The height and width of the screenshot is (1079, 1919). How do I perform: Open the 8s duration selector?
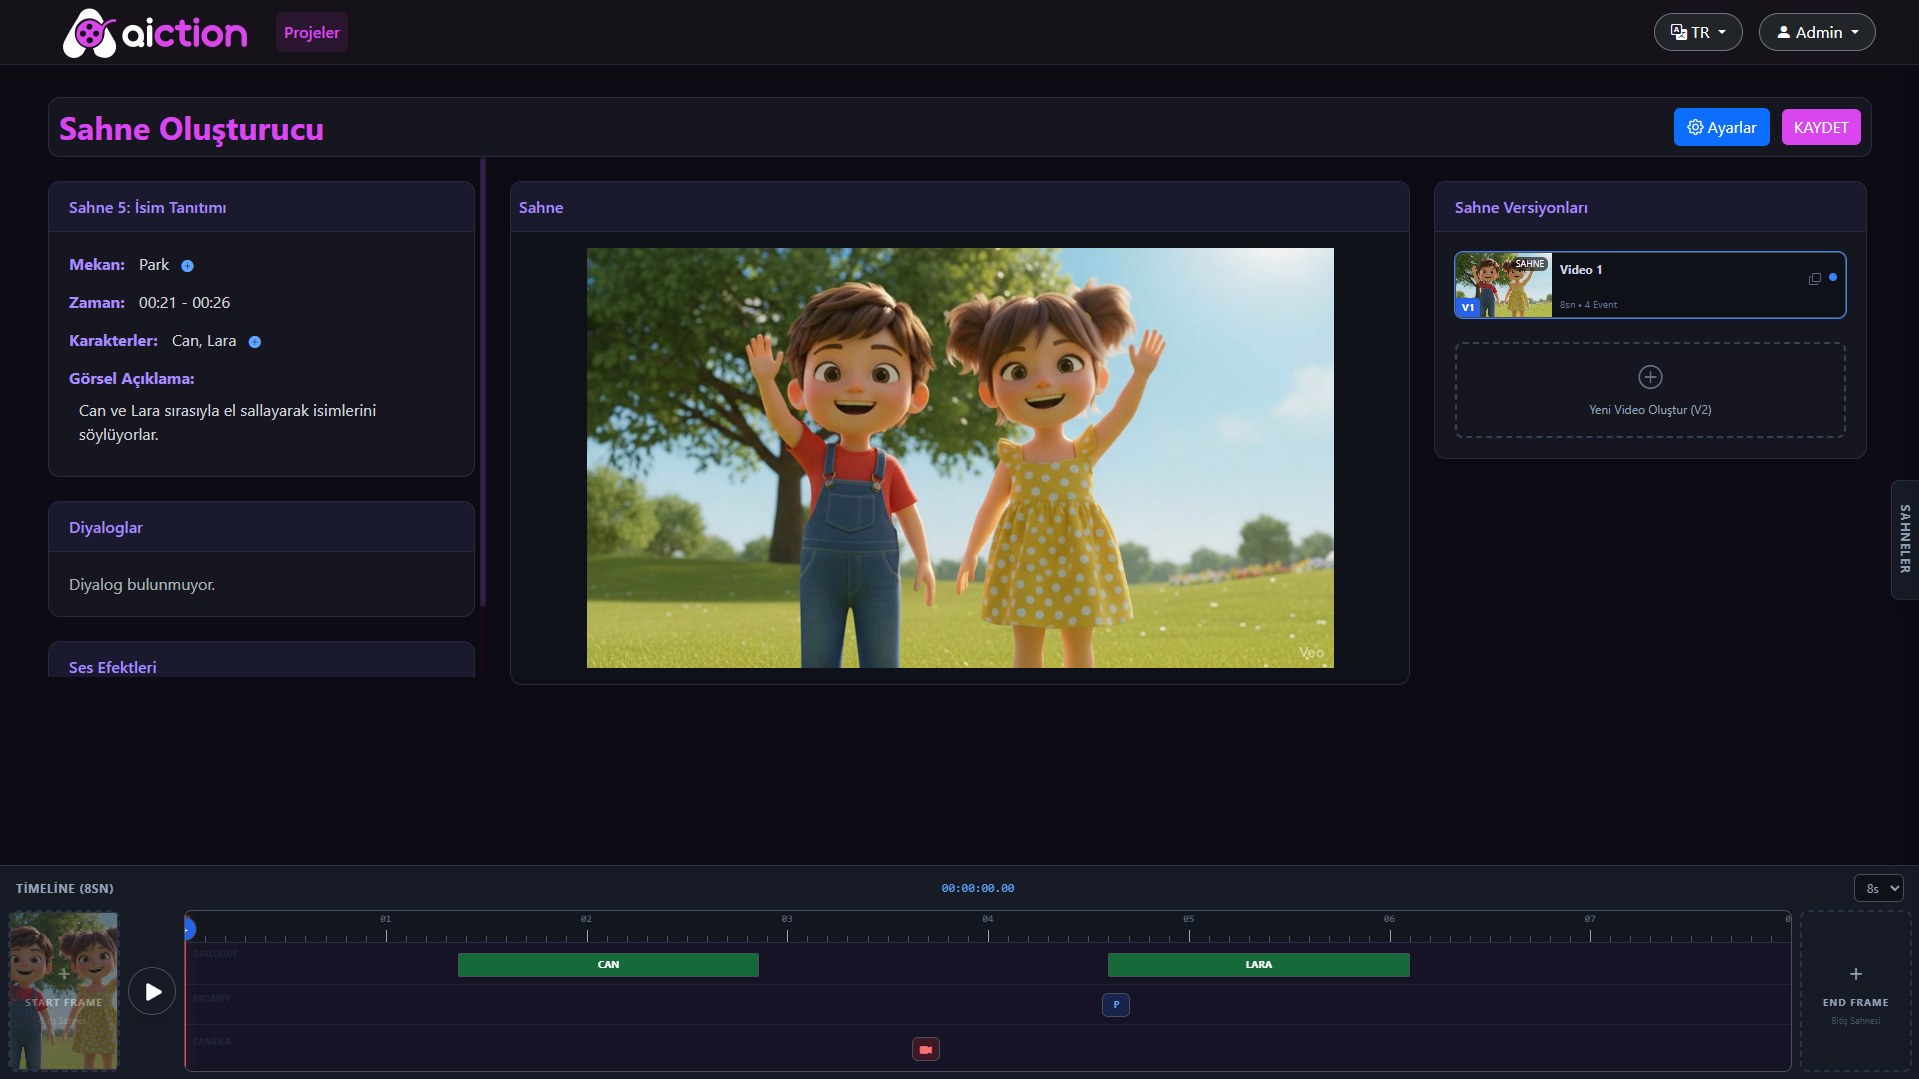click(x=1878, y=888)
